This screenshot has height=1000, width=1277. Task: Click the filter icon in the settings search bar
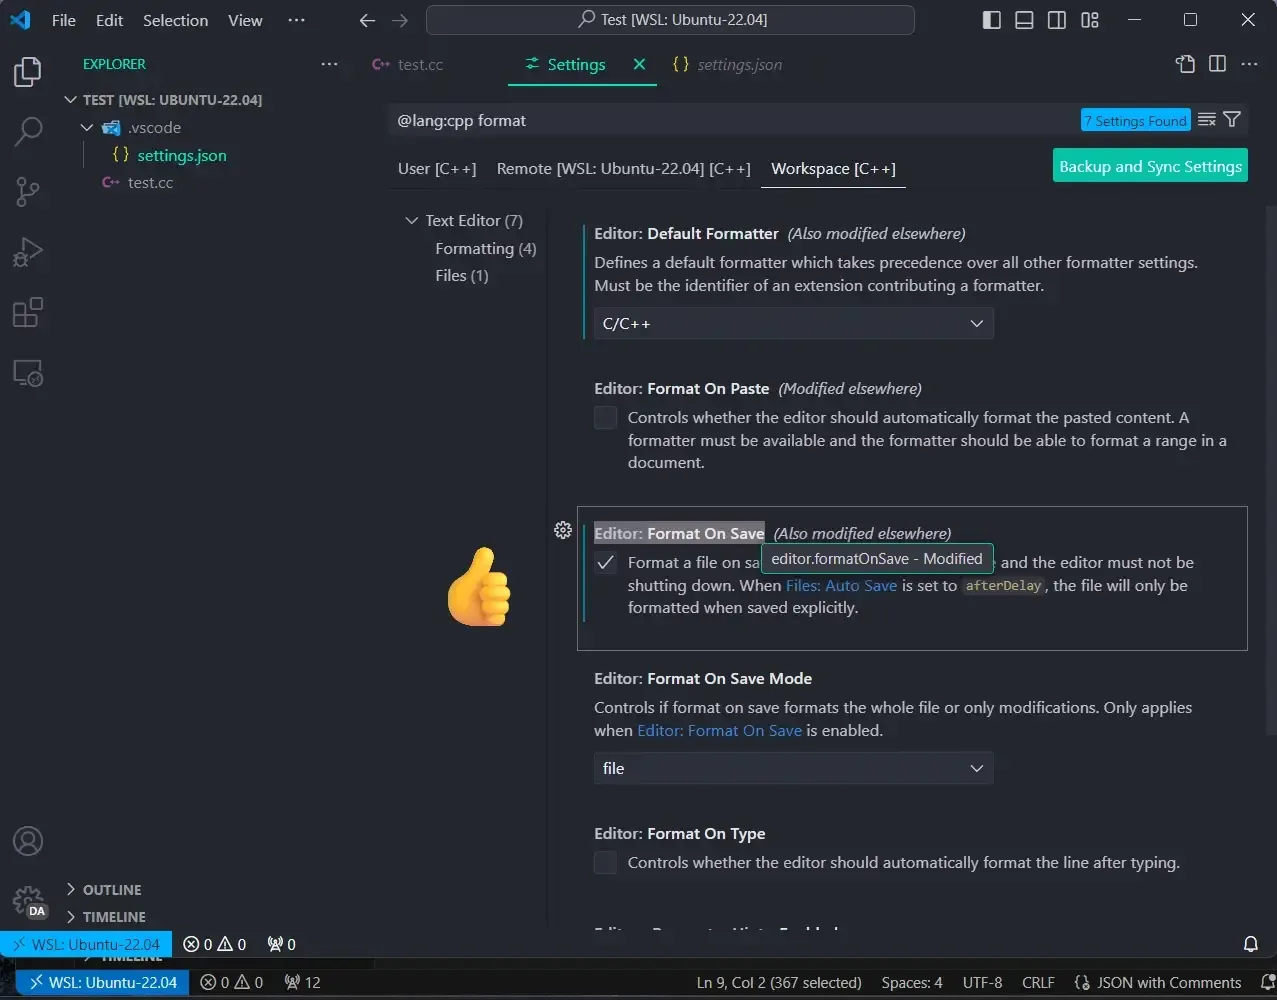(x=1233, y=119)
